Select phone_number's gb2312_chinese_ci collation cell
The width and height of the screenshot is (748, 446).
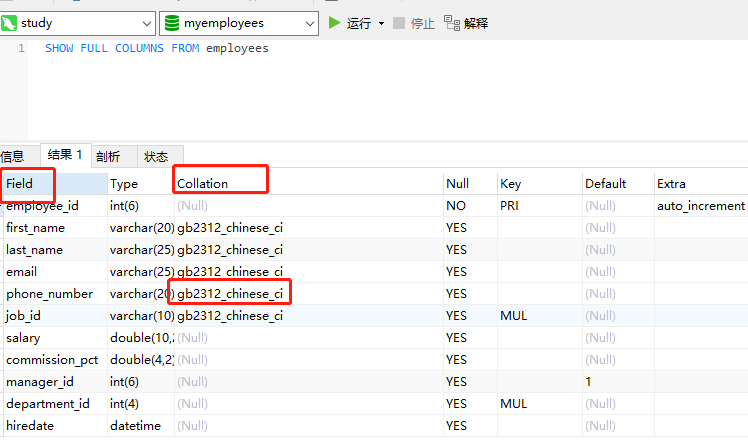(x=230, y=293)
